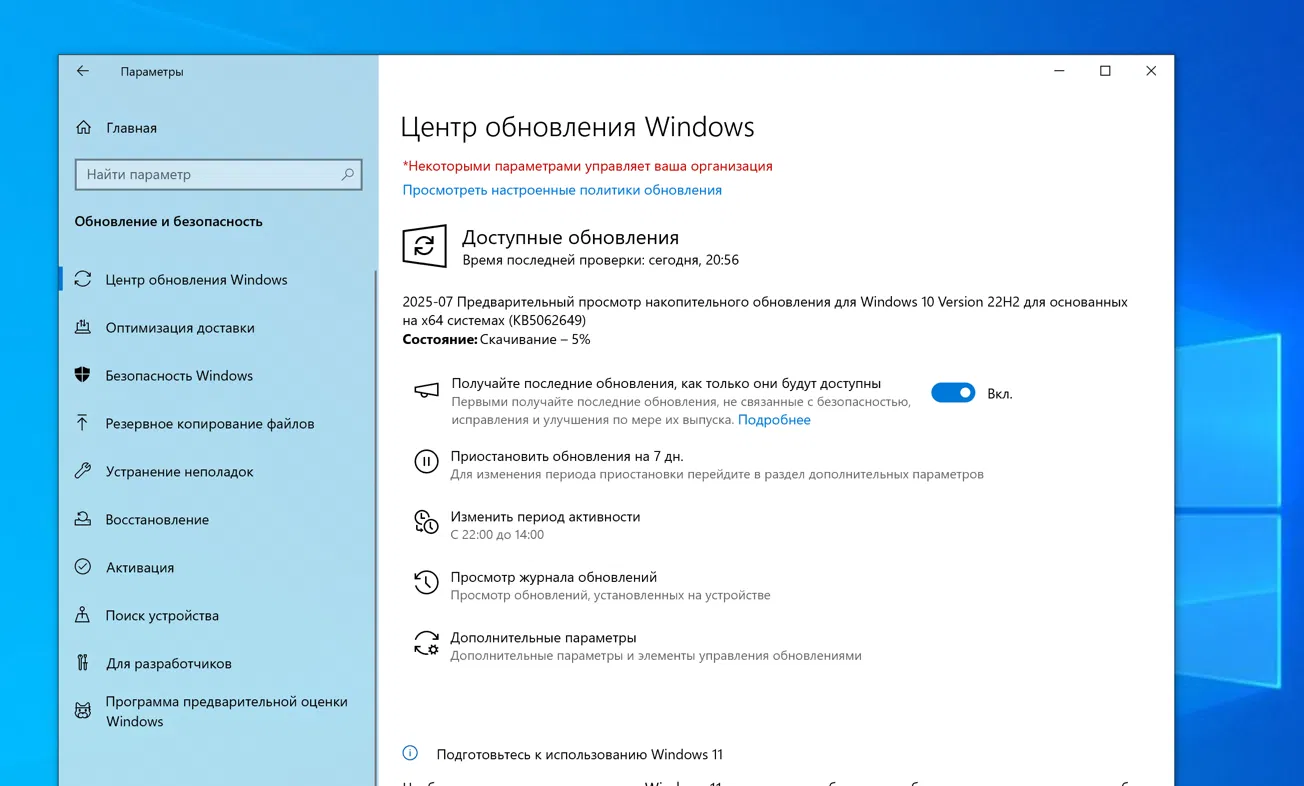
Task: Click the red organization policy notice text
Action: (587, 166)
